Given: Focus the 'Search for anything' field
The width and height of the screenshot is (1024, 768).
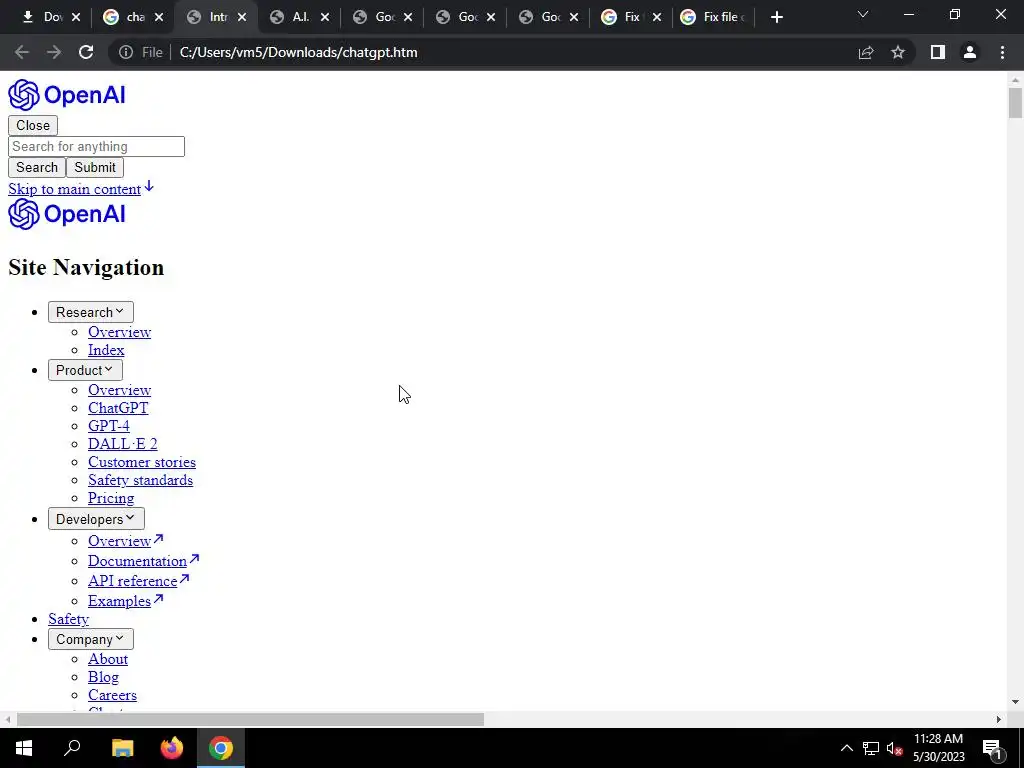Looking at the screenshot, I should point(96,146).
